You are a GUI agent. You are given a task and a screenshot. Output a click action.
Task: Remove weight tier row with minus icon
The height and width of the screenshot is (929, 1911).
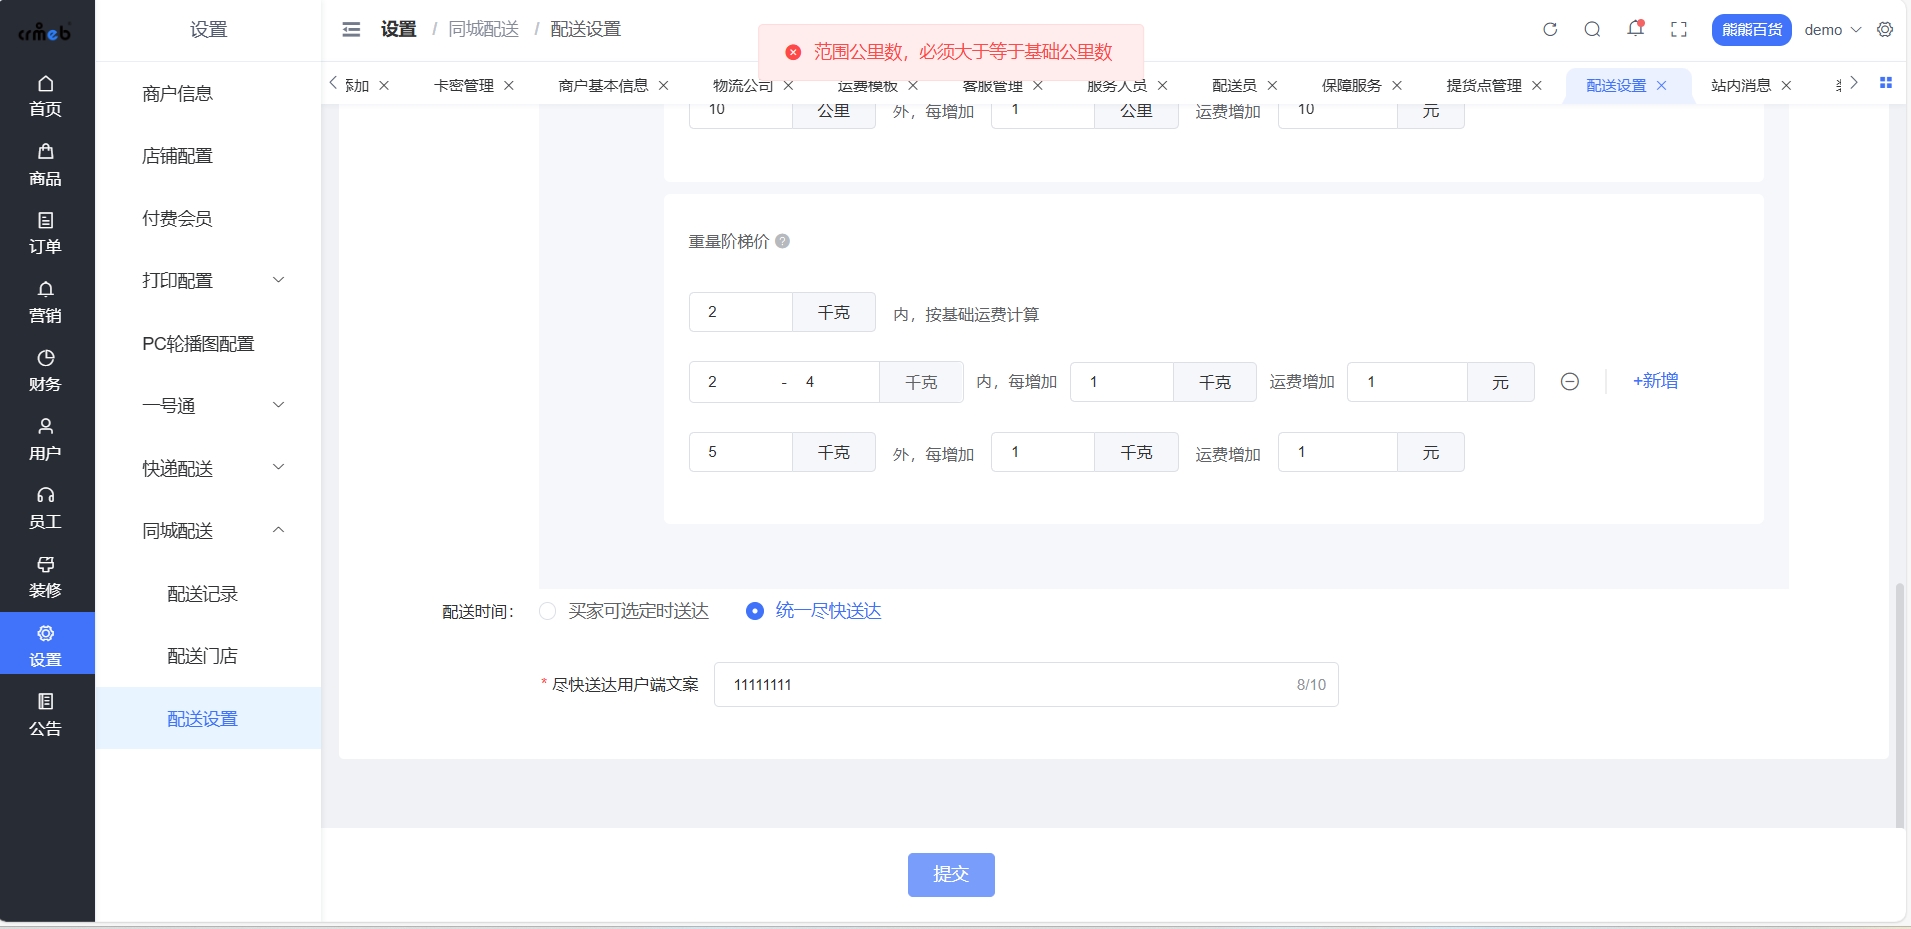coord(1570,382)
